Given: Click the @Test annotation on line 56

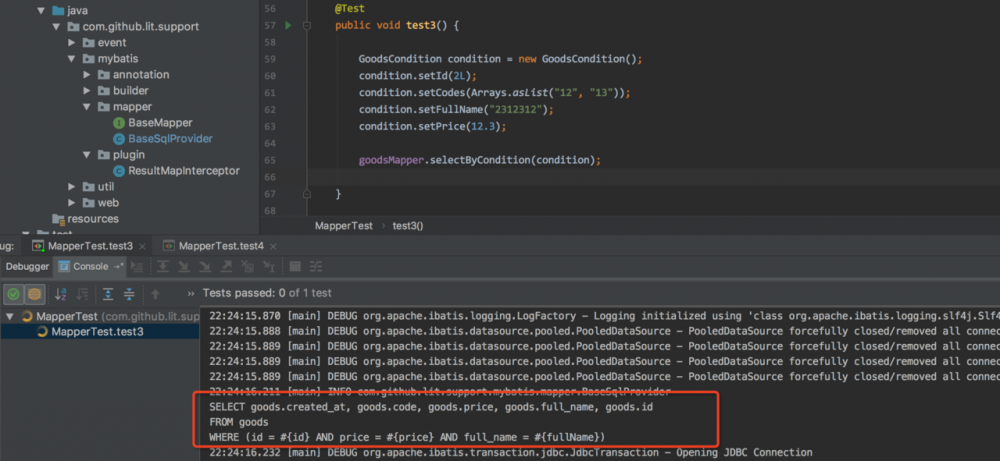Looking at the screenshot, I should 350,9.
